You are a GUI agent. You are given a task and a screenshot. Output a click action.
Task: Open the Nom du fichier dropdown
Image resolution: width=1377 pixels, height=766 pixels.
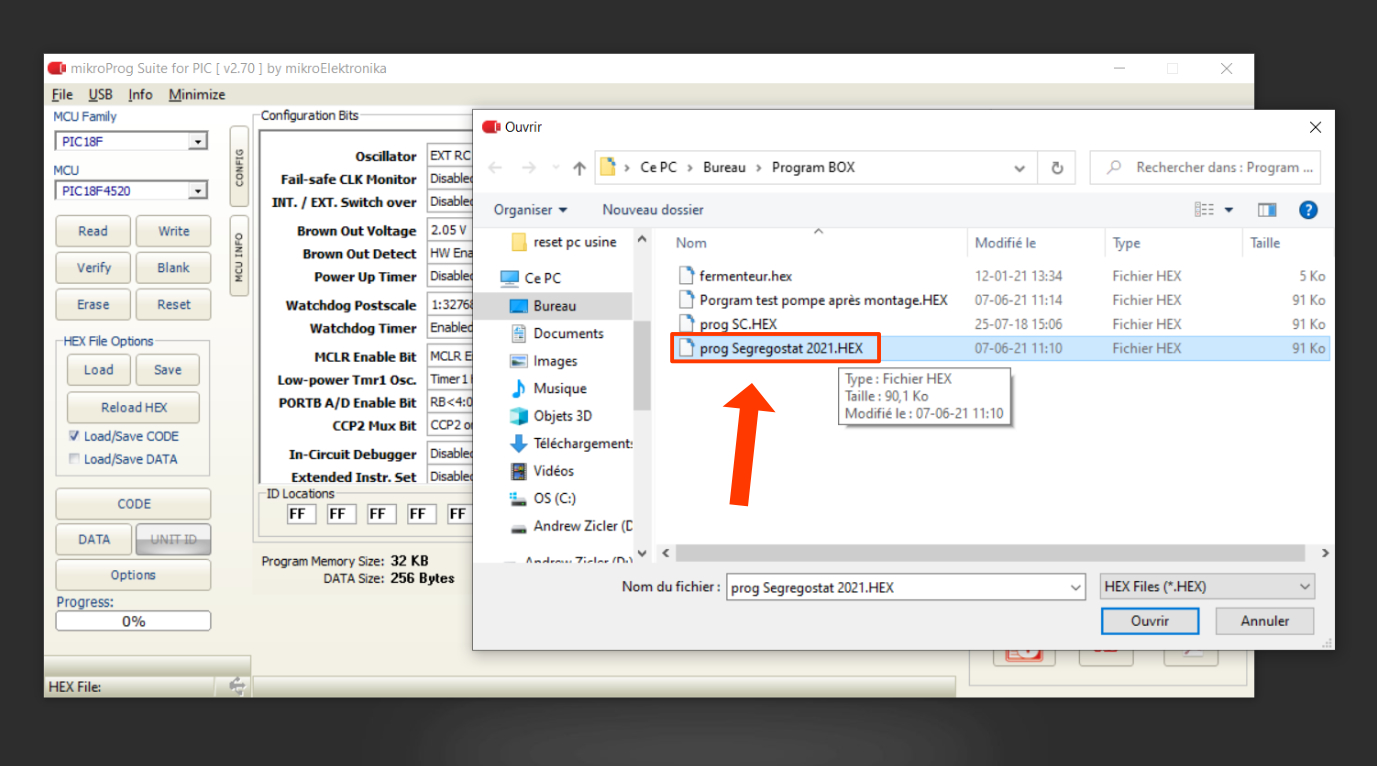click(1075, 587)
